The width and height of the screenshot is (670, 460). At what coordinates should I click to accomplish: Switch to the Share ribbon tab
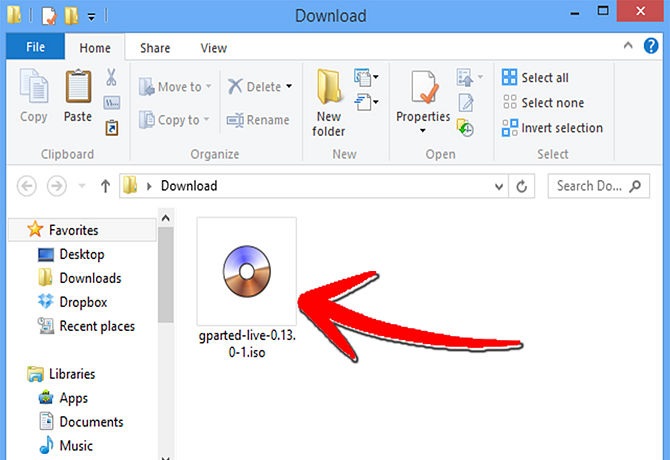coord(155,48)
